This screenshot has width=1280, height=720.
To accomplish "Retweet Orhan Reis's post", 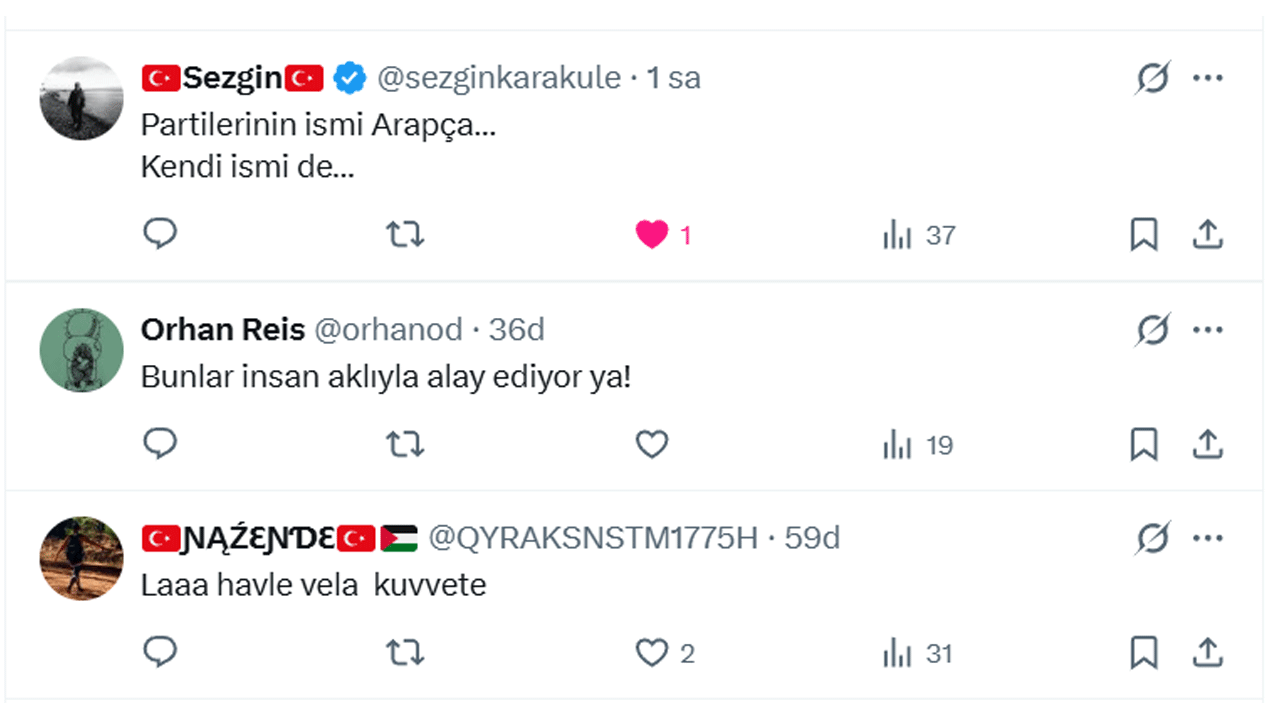I will click(x=405, y=444).
